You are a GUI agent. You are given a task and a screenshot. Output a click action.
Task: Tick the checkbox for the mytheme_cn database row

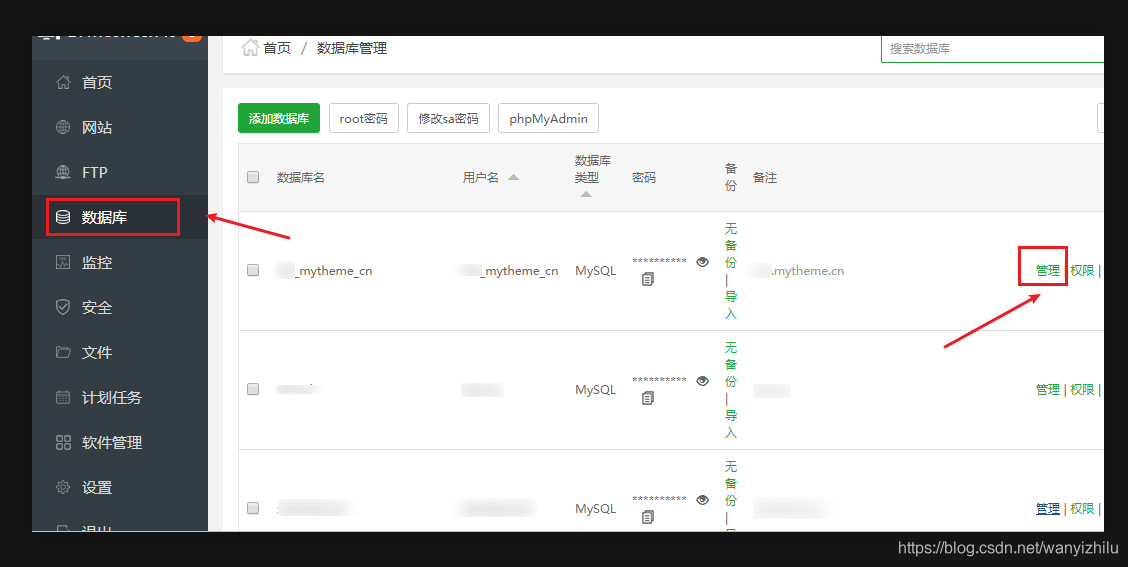tap(253, 270)
